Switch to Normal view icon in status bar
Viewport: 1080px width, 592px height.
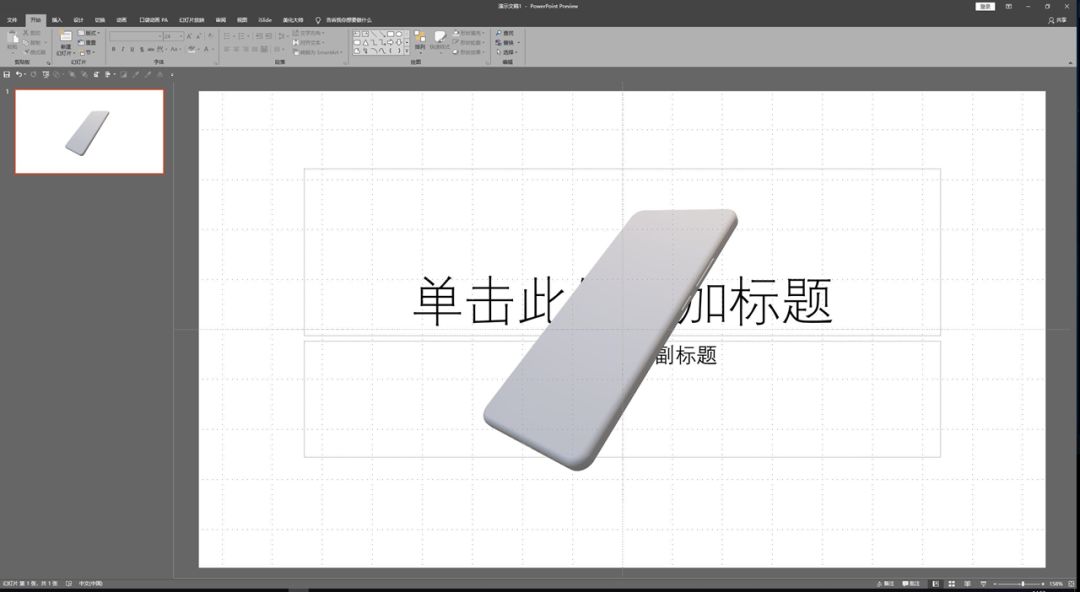tap(935, 584)
